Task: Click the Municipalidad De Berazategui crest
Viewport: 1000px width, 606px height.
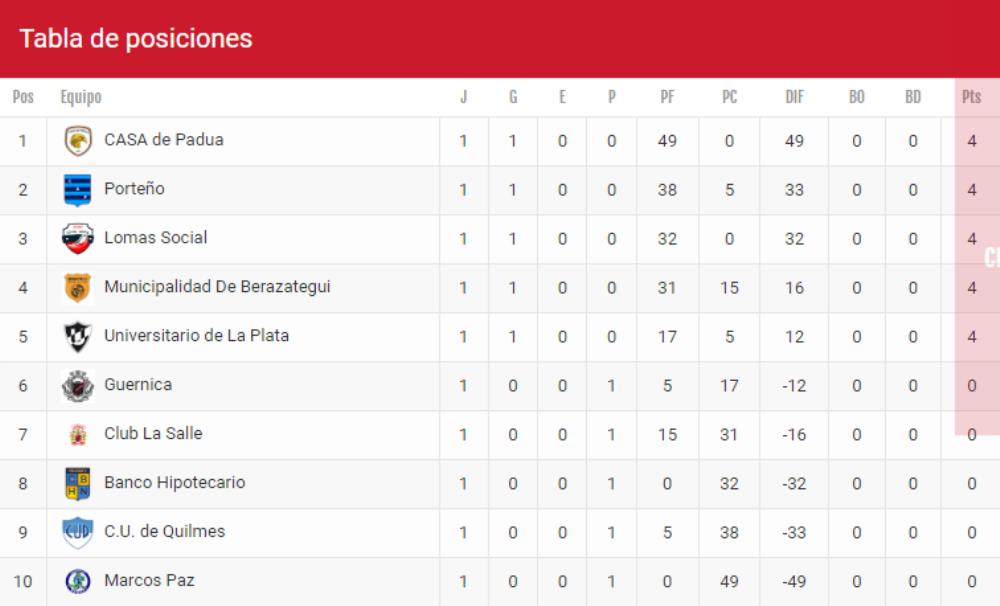Action: tap(78, 288)
